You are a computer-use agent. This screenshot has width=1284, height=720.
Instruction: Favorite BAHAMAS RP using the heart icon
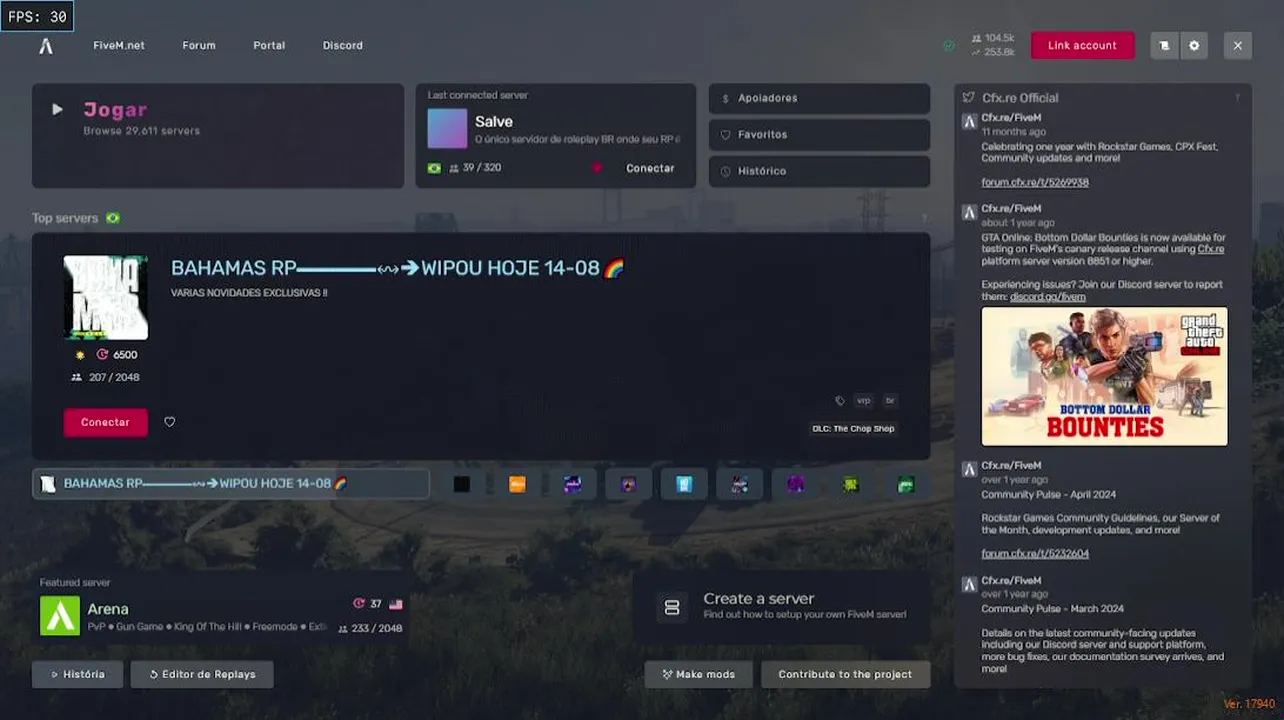169,422
